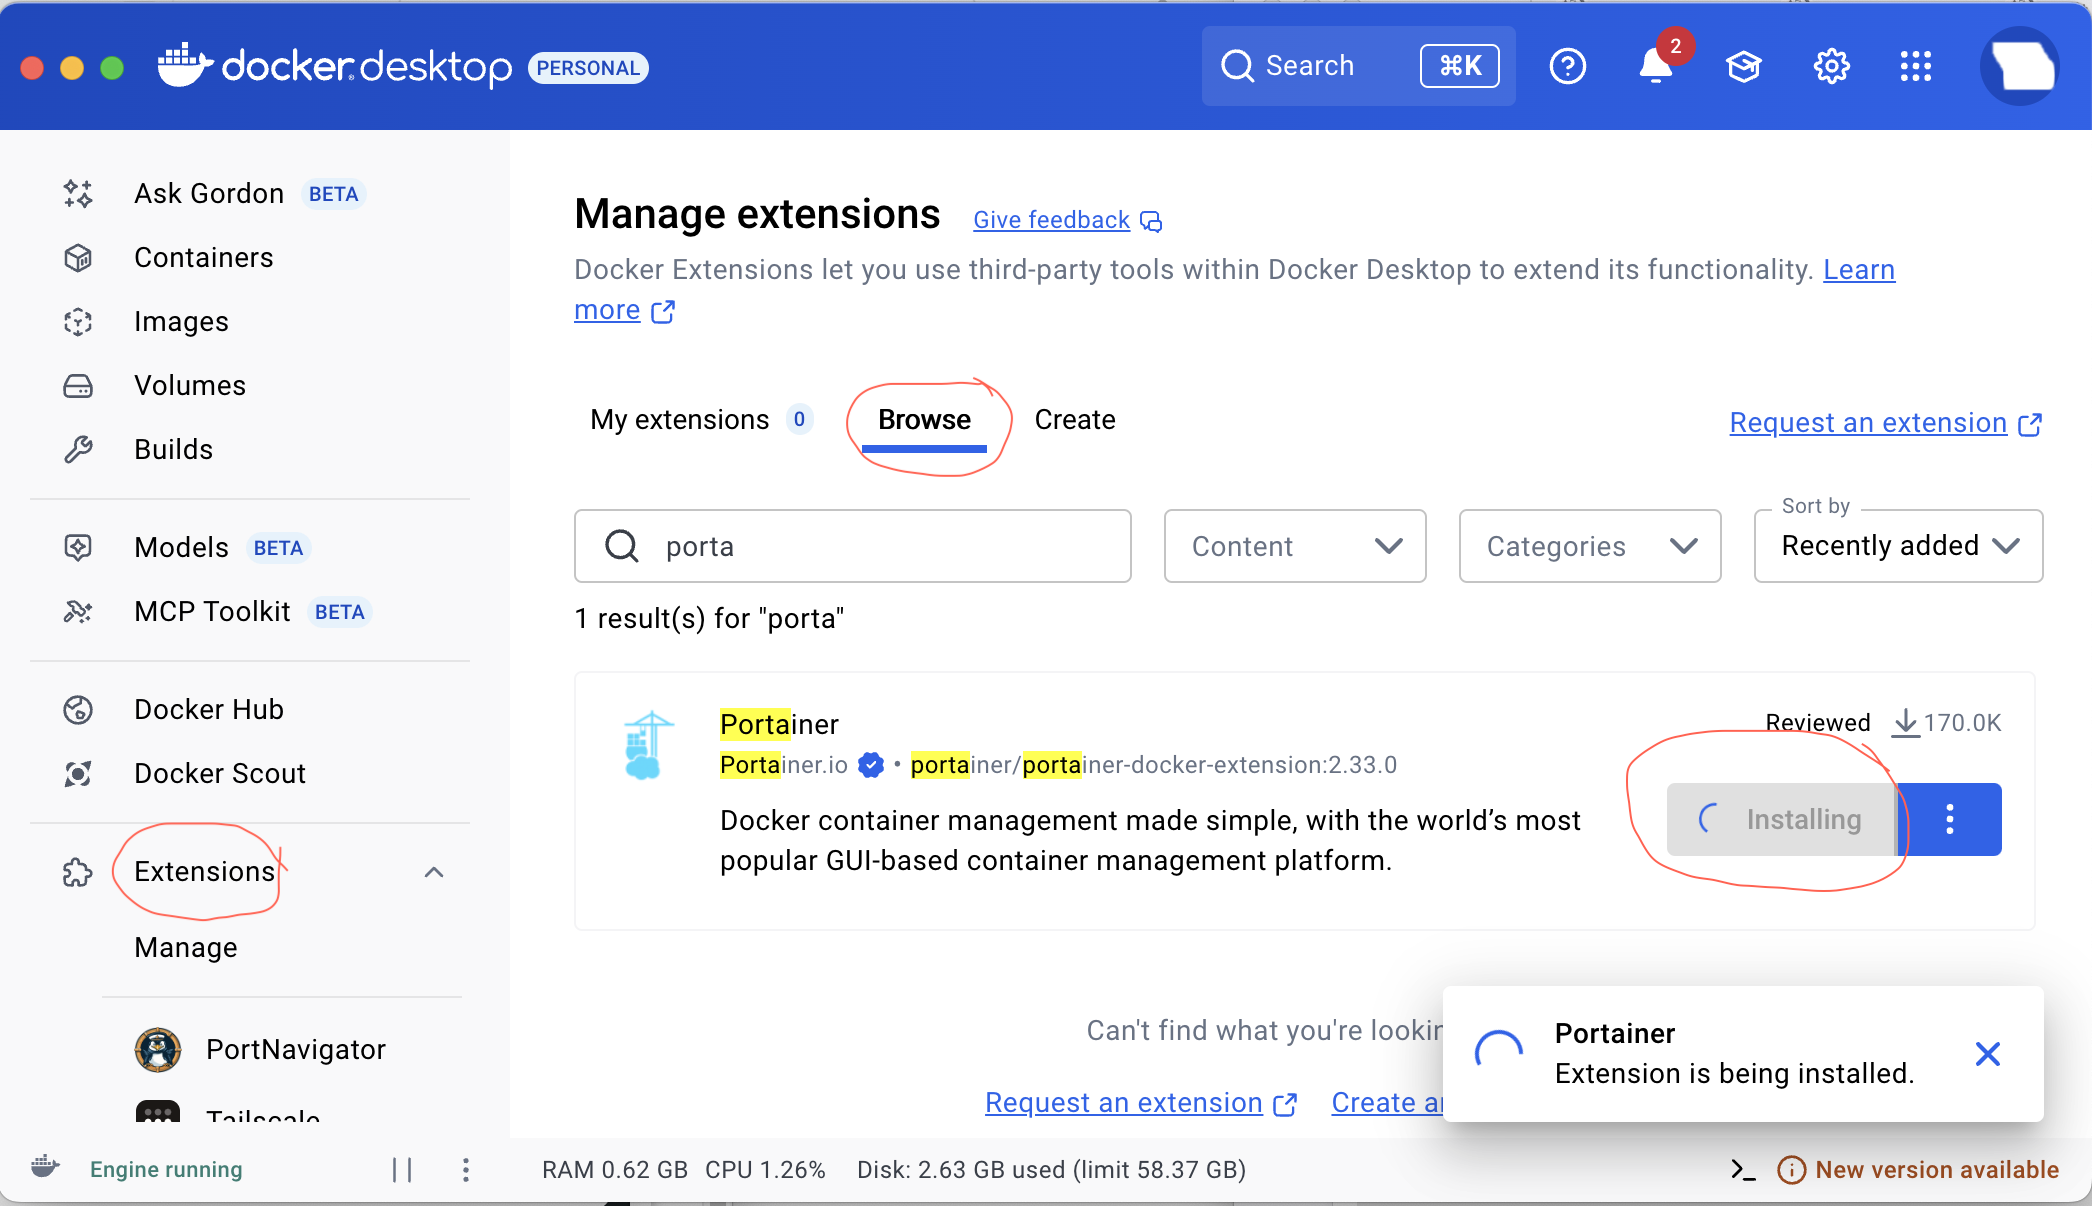The width and height of the screenshot is (2092, 1206).
Task: Dismiss the Portainer installing notification
Action: coord(1988,1053)
